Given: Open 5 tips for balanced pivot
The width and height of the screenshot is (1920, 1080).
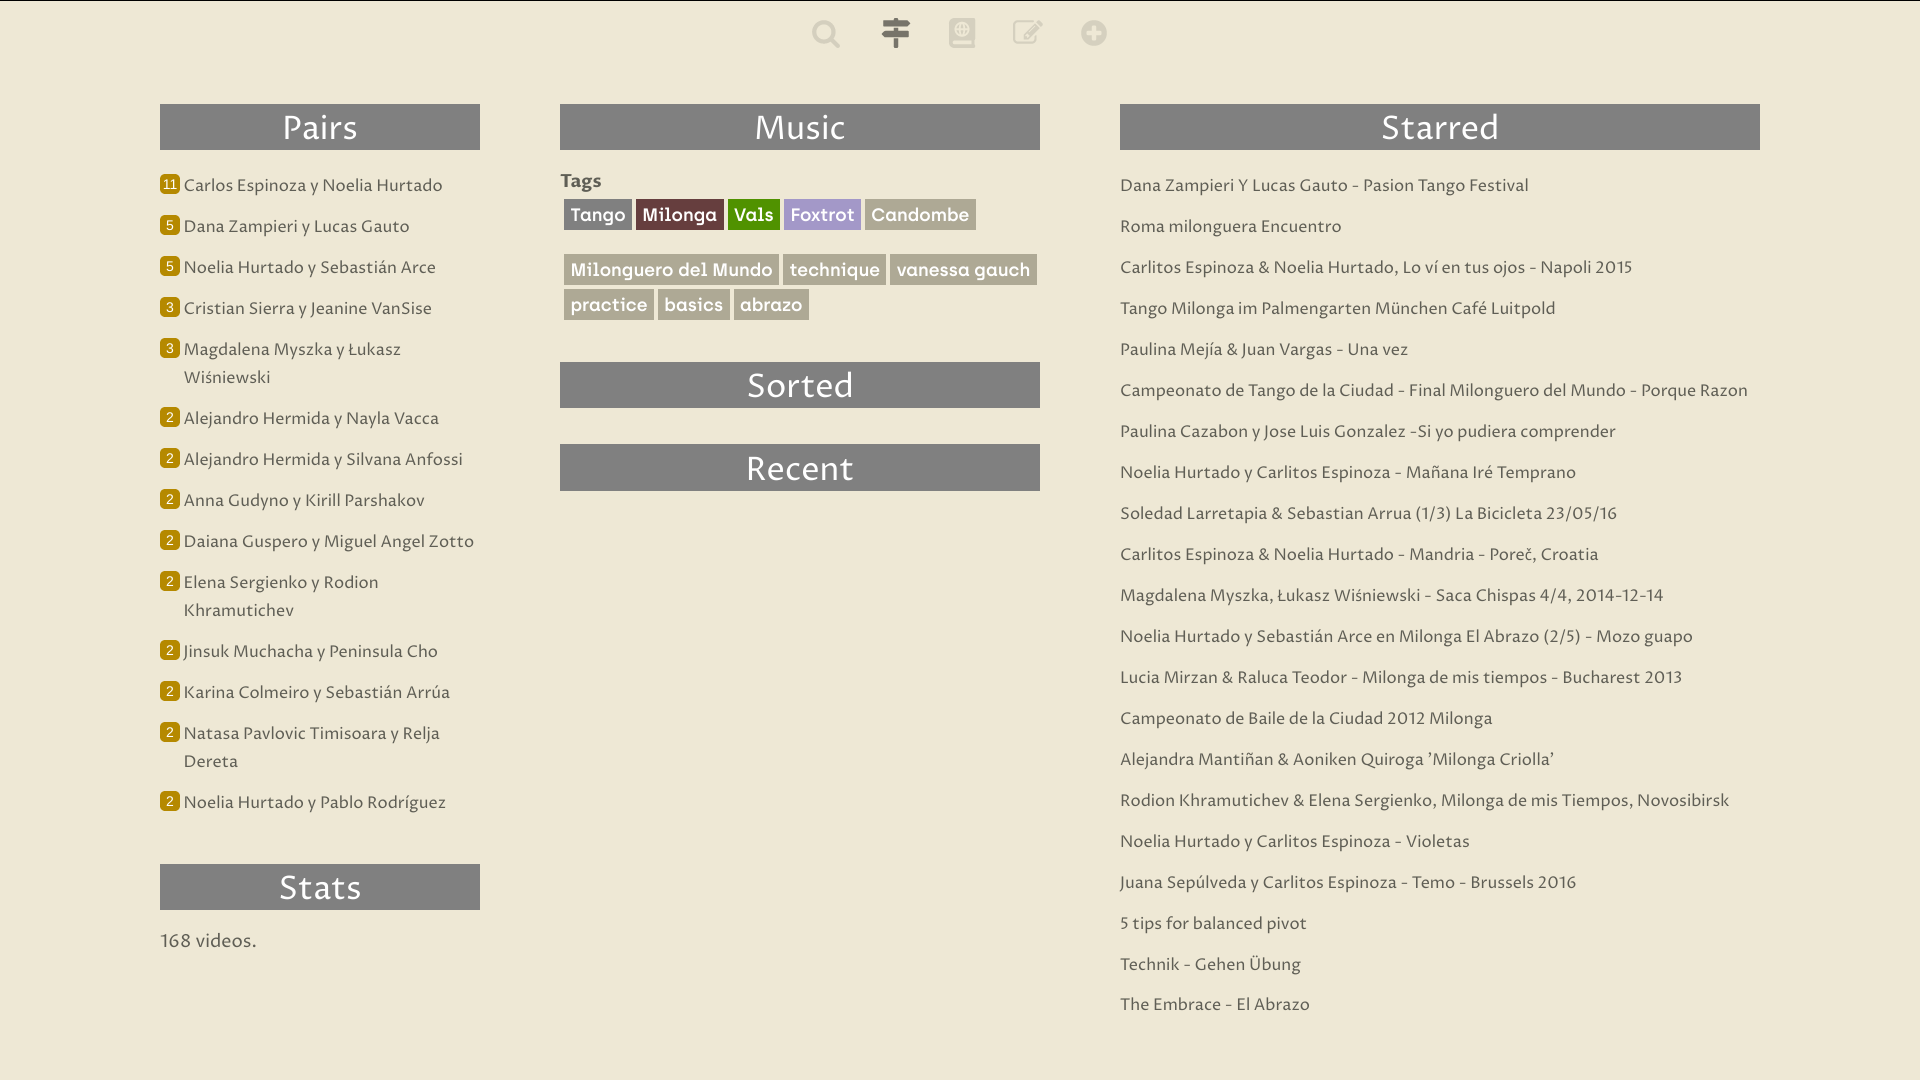Looking at the screenshot, I should [1213, 924].
